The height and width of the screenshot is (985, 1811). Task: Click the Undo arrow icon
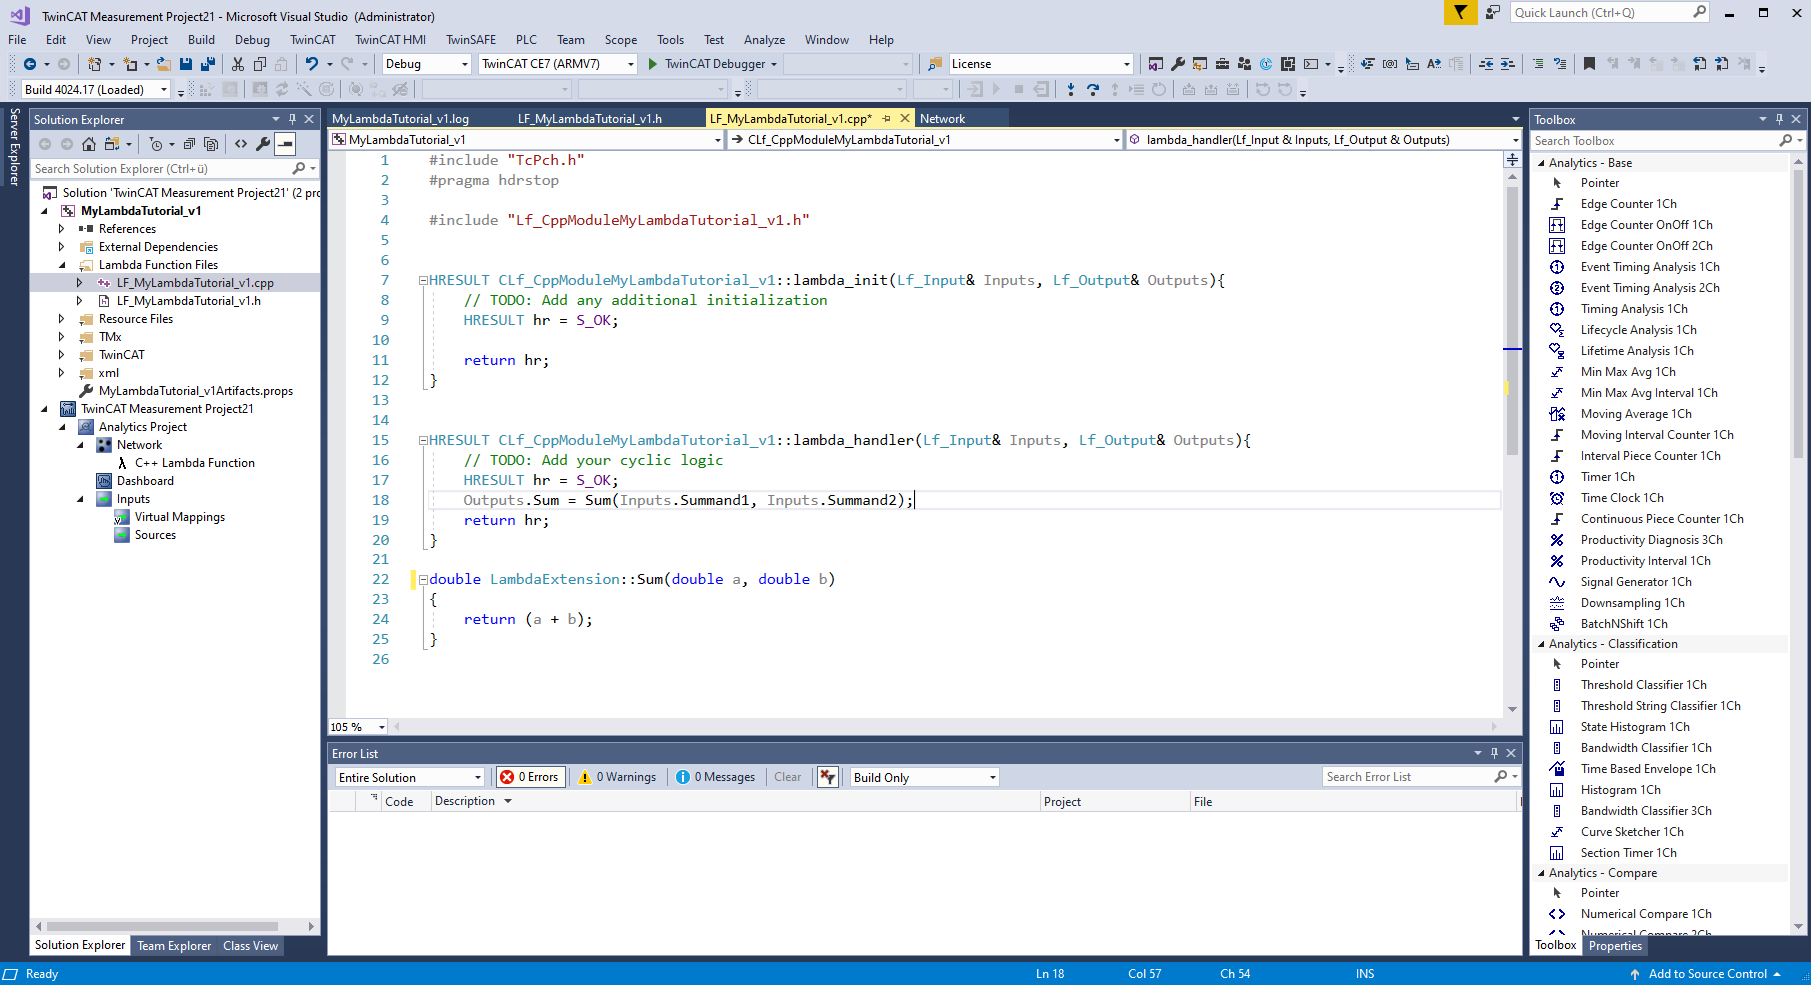(312, 64)
